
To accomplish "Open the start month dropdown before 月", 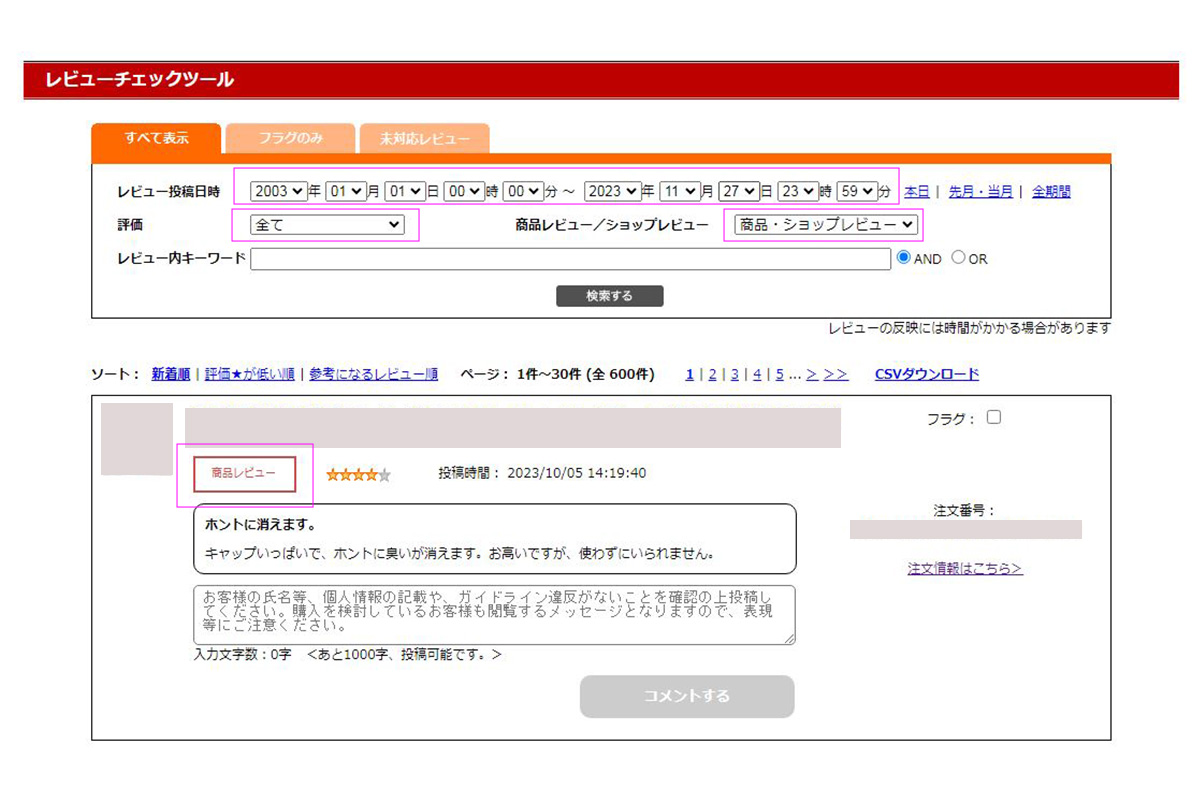I will coord(346,191).
